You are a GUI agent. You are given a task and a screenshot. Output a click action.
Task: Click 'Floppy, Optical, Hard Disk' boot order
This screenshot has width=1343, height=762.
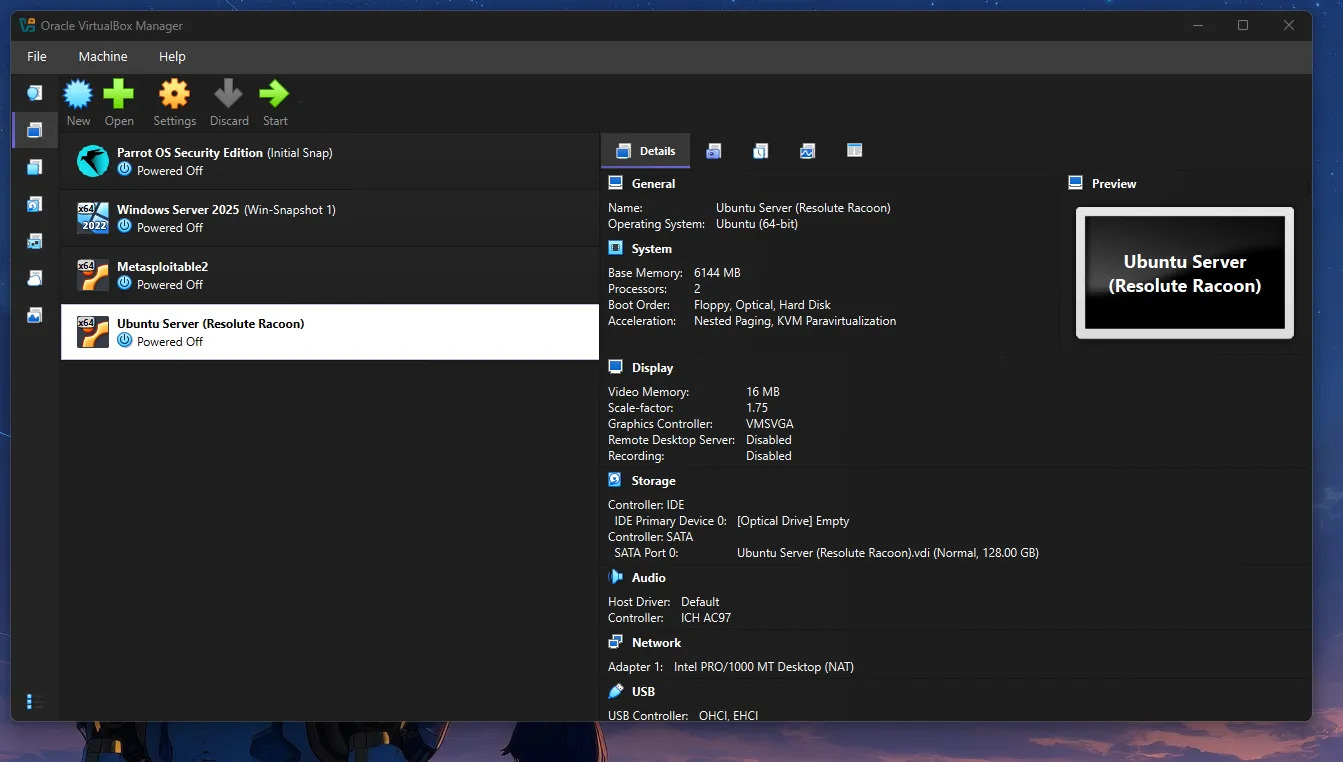(762, 305)
